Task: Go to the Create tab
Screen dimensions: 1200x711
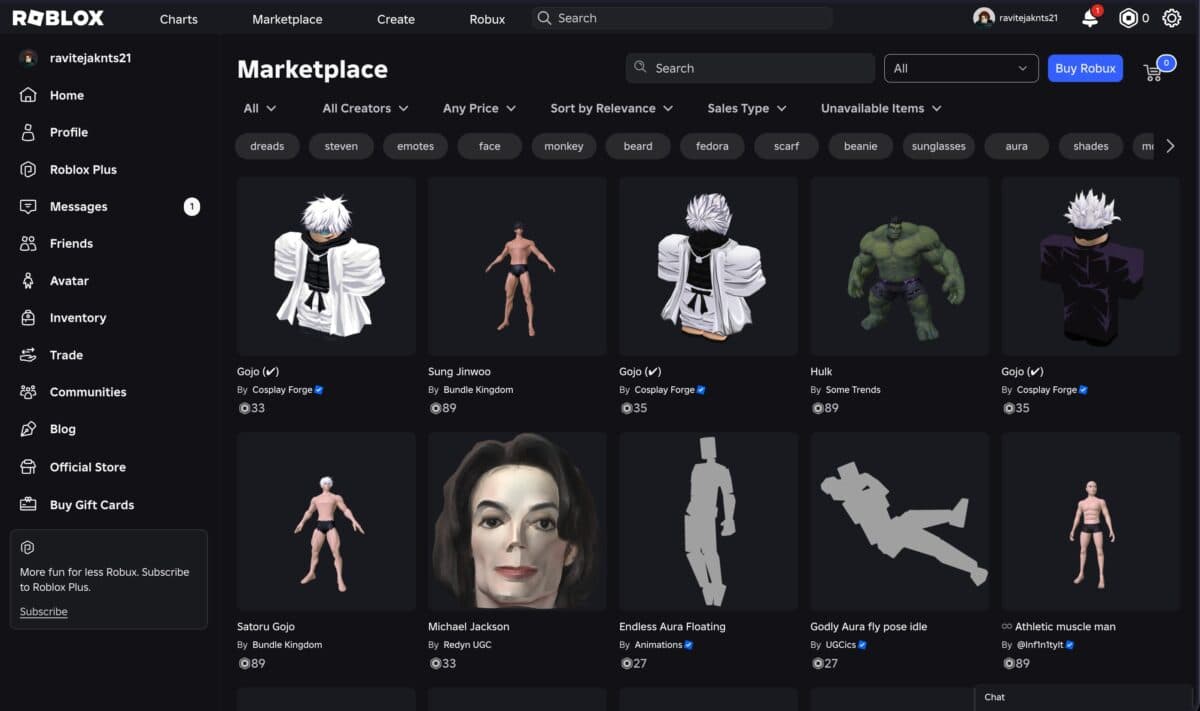Action: coord(396,19)
